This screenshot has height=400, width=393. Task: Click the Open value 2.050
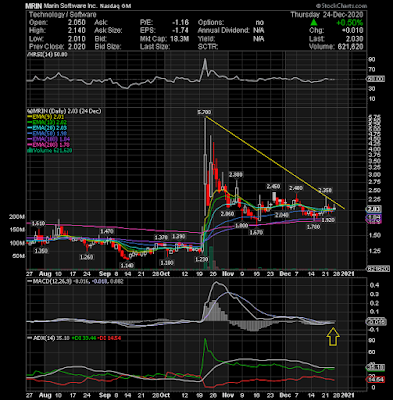click(76, 22)
